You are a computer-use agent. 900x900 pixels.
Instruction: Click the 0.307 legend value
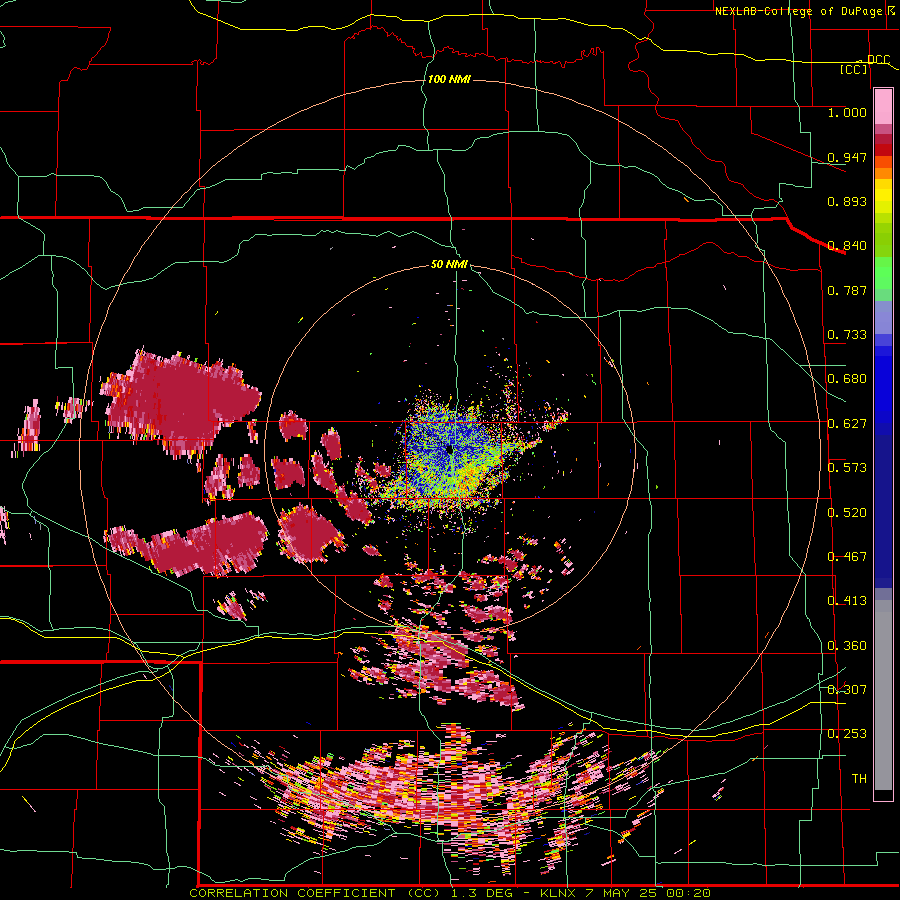pos(847,690)
